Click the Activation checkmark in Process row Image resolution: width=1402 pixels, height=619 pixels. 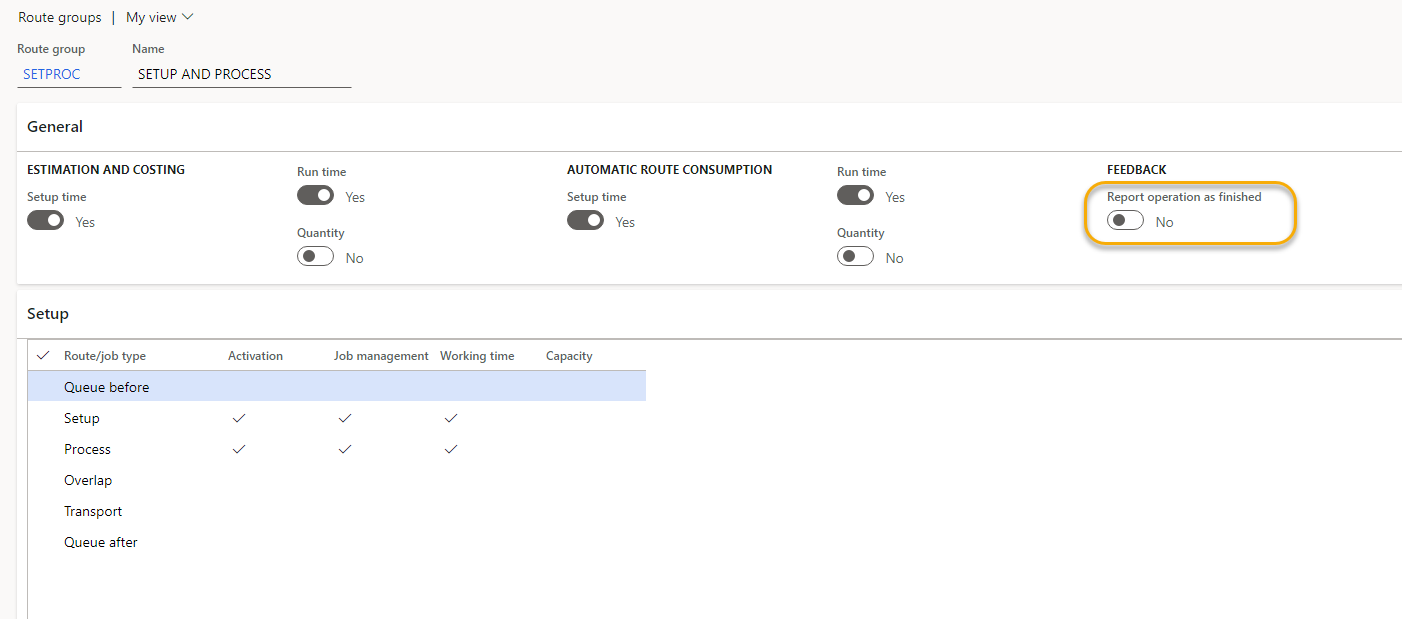click(238, 449)
